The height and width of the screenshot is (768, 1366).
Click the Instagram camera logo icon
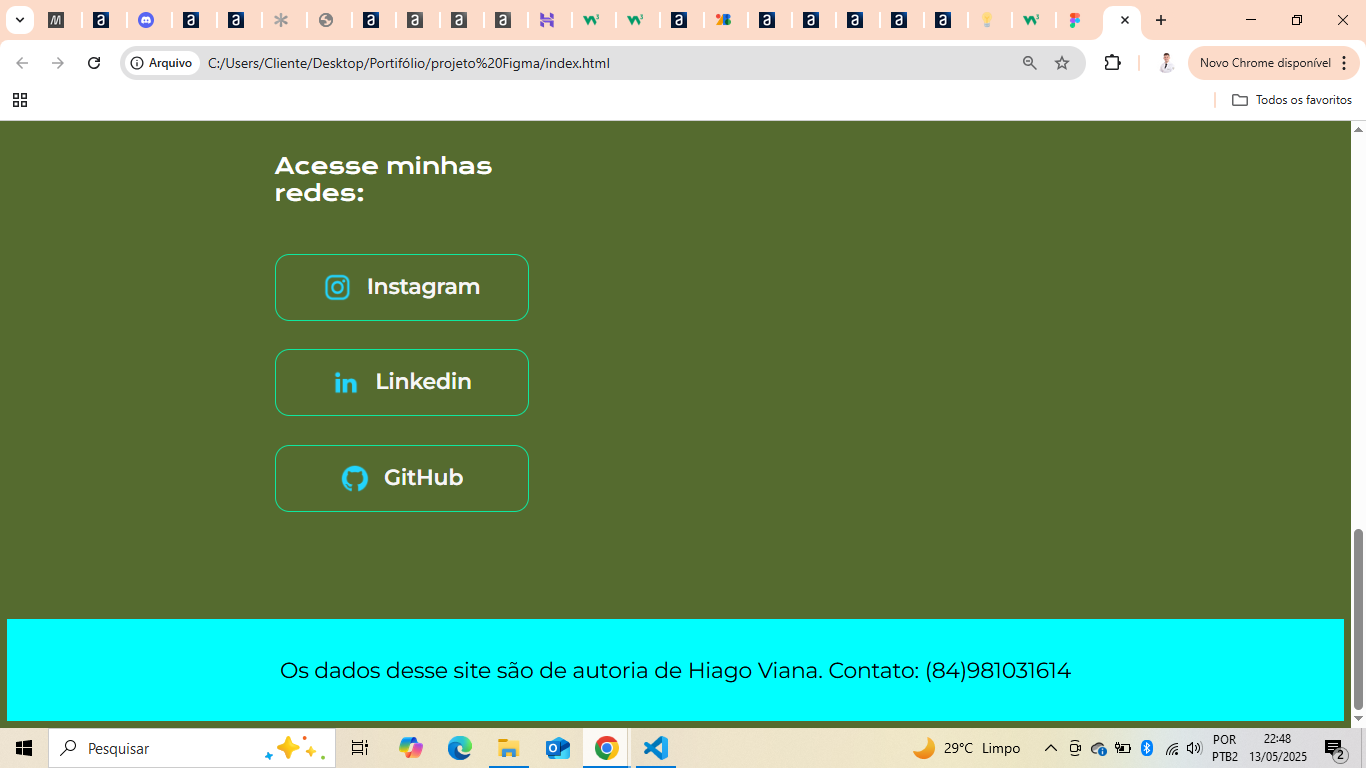coord(338,287)
